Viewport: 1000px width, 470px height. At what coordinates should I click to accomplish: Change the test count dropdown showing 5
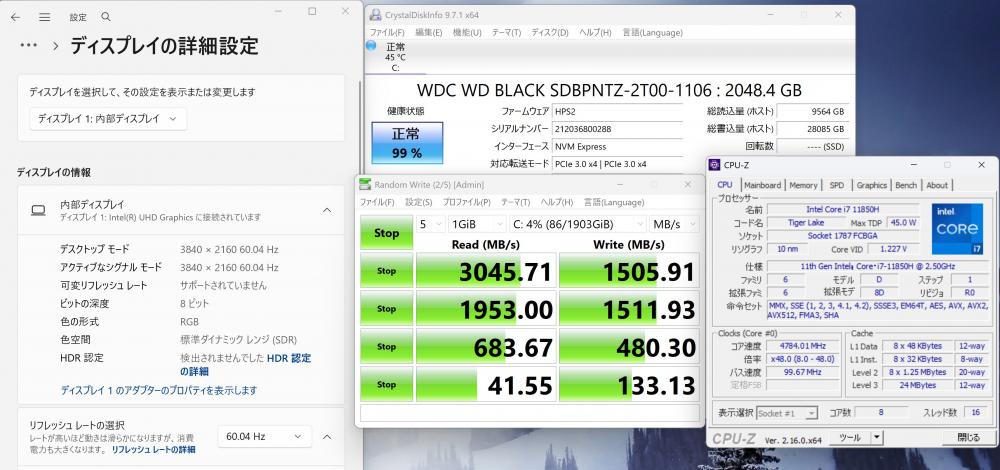coord(430,224)
